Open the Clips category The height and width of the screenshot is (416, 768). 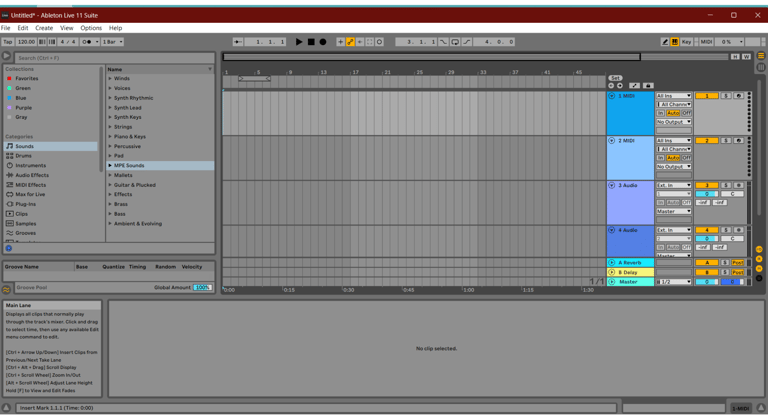[x=22, y=214]
